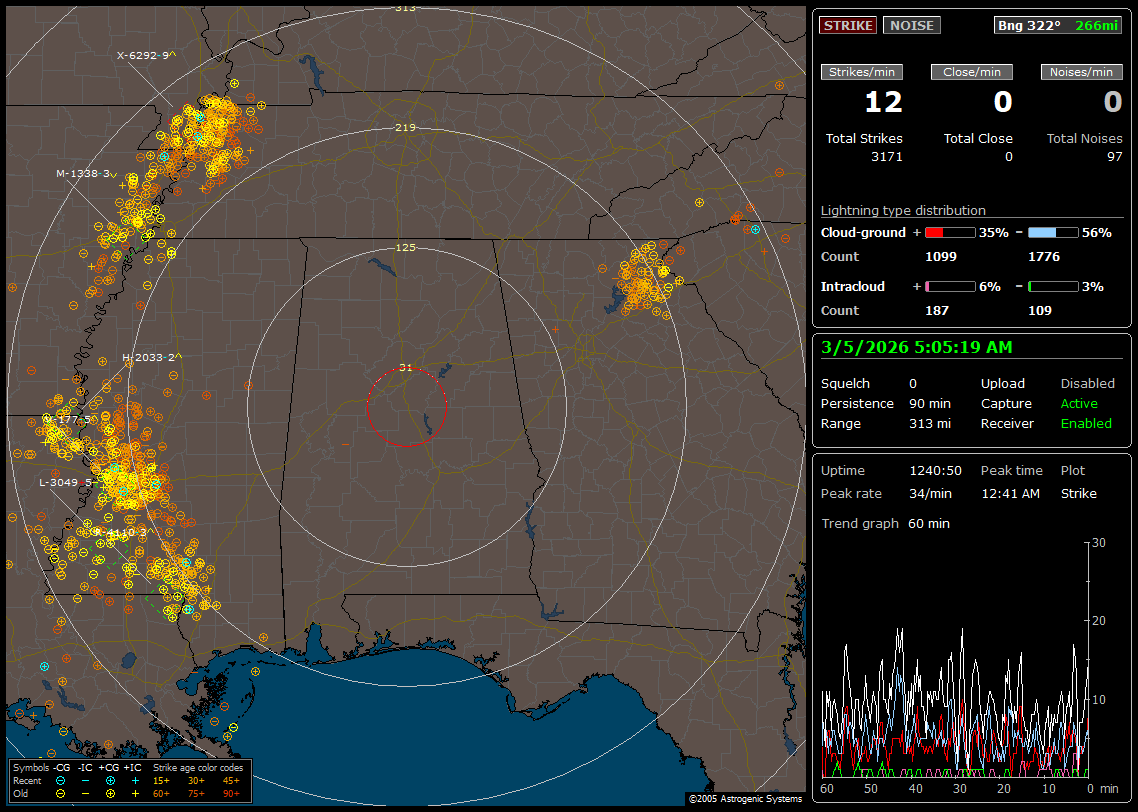Switch to NOISE mode
Screen dimensions: 1138x812
(911, 26)
